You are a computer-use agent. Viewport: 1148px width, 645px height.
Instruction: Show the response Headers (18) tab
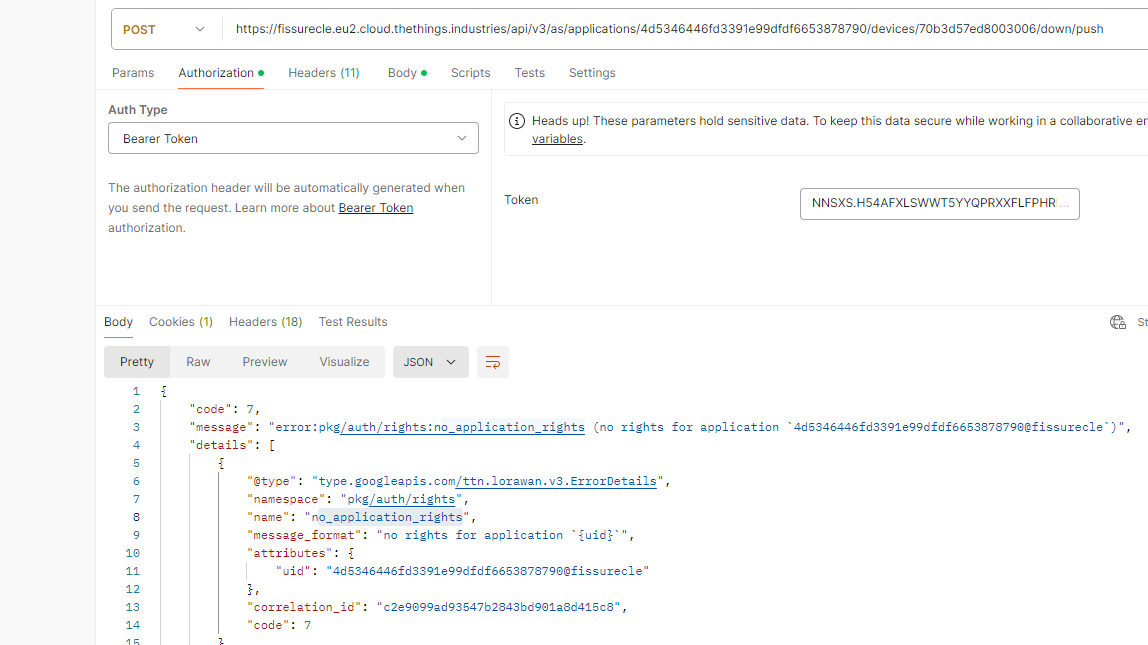pyautogui.click(x=265, y=322)
